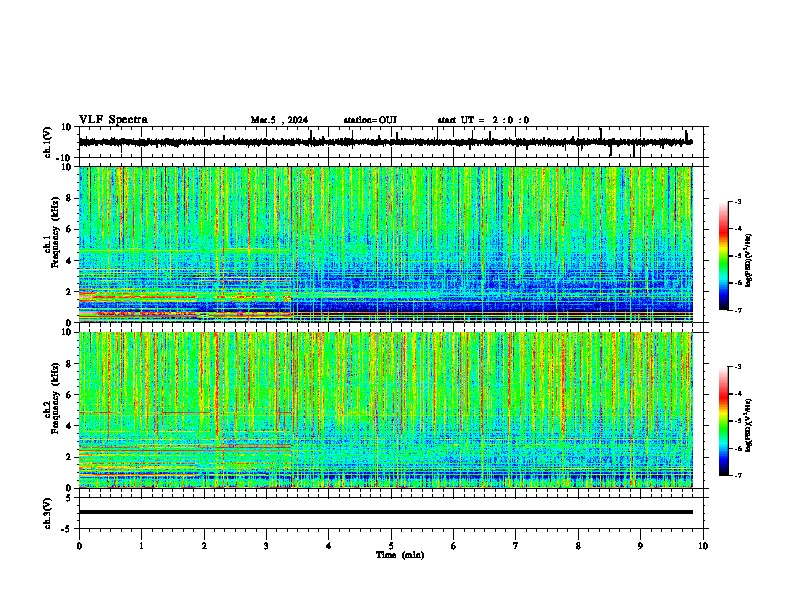Screen dimensions: 792x612
Task: Click the "-5" tick on ch.3(V) axis
Action: point(67,529)
